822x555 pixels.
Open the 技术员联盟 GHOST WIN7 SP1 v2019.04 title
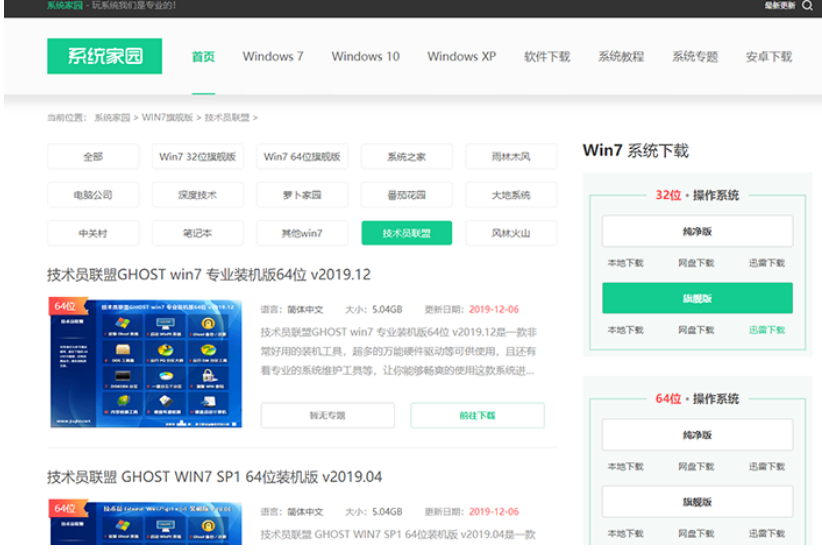tap(214, 476)
